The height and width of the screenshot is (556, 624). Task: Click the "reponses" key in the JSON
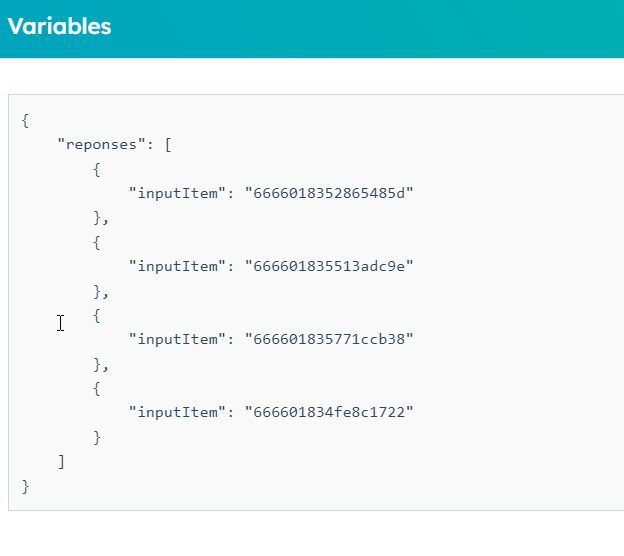click(x=101, y=144)
